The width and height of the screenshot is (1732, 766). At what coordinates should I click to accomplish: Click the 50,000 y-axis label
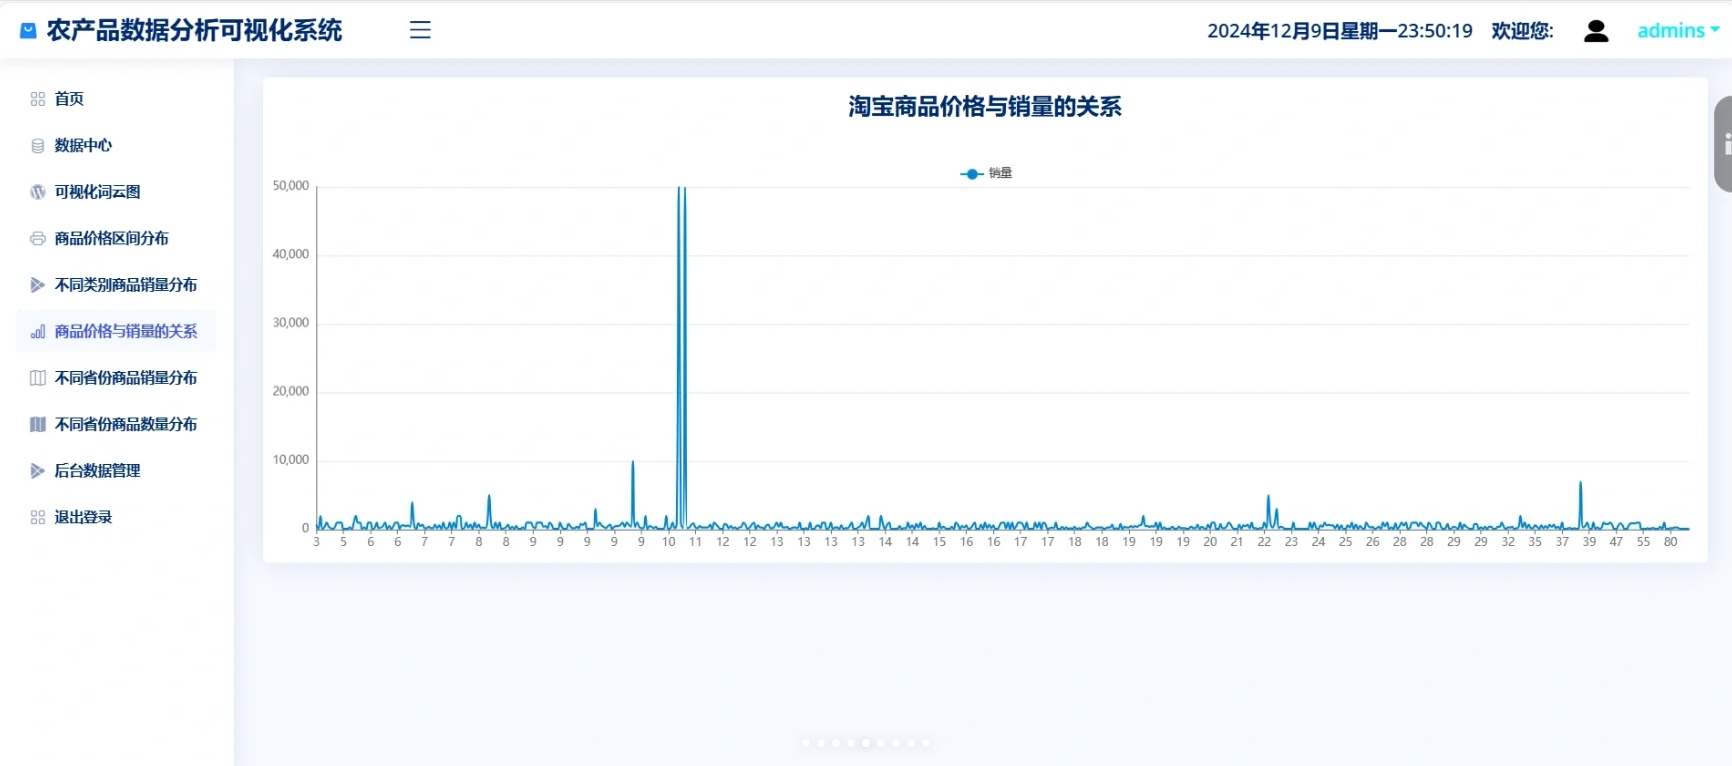(291, 186)
